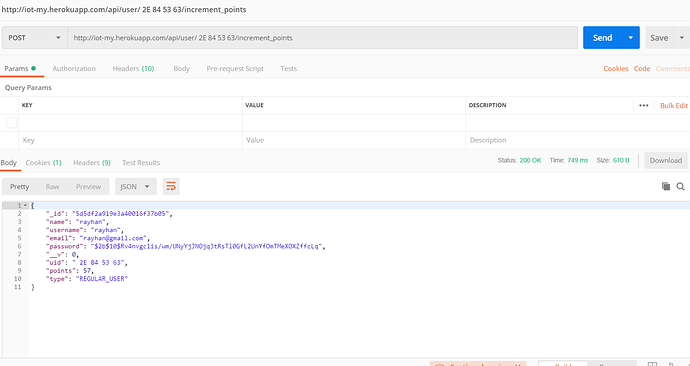The width and height of the screenshot is (690, 366).
Task: Open the Pre-request Script tab
Action: tap(235, 69)
